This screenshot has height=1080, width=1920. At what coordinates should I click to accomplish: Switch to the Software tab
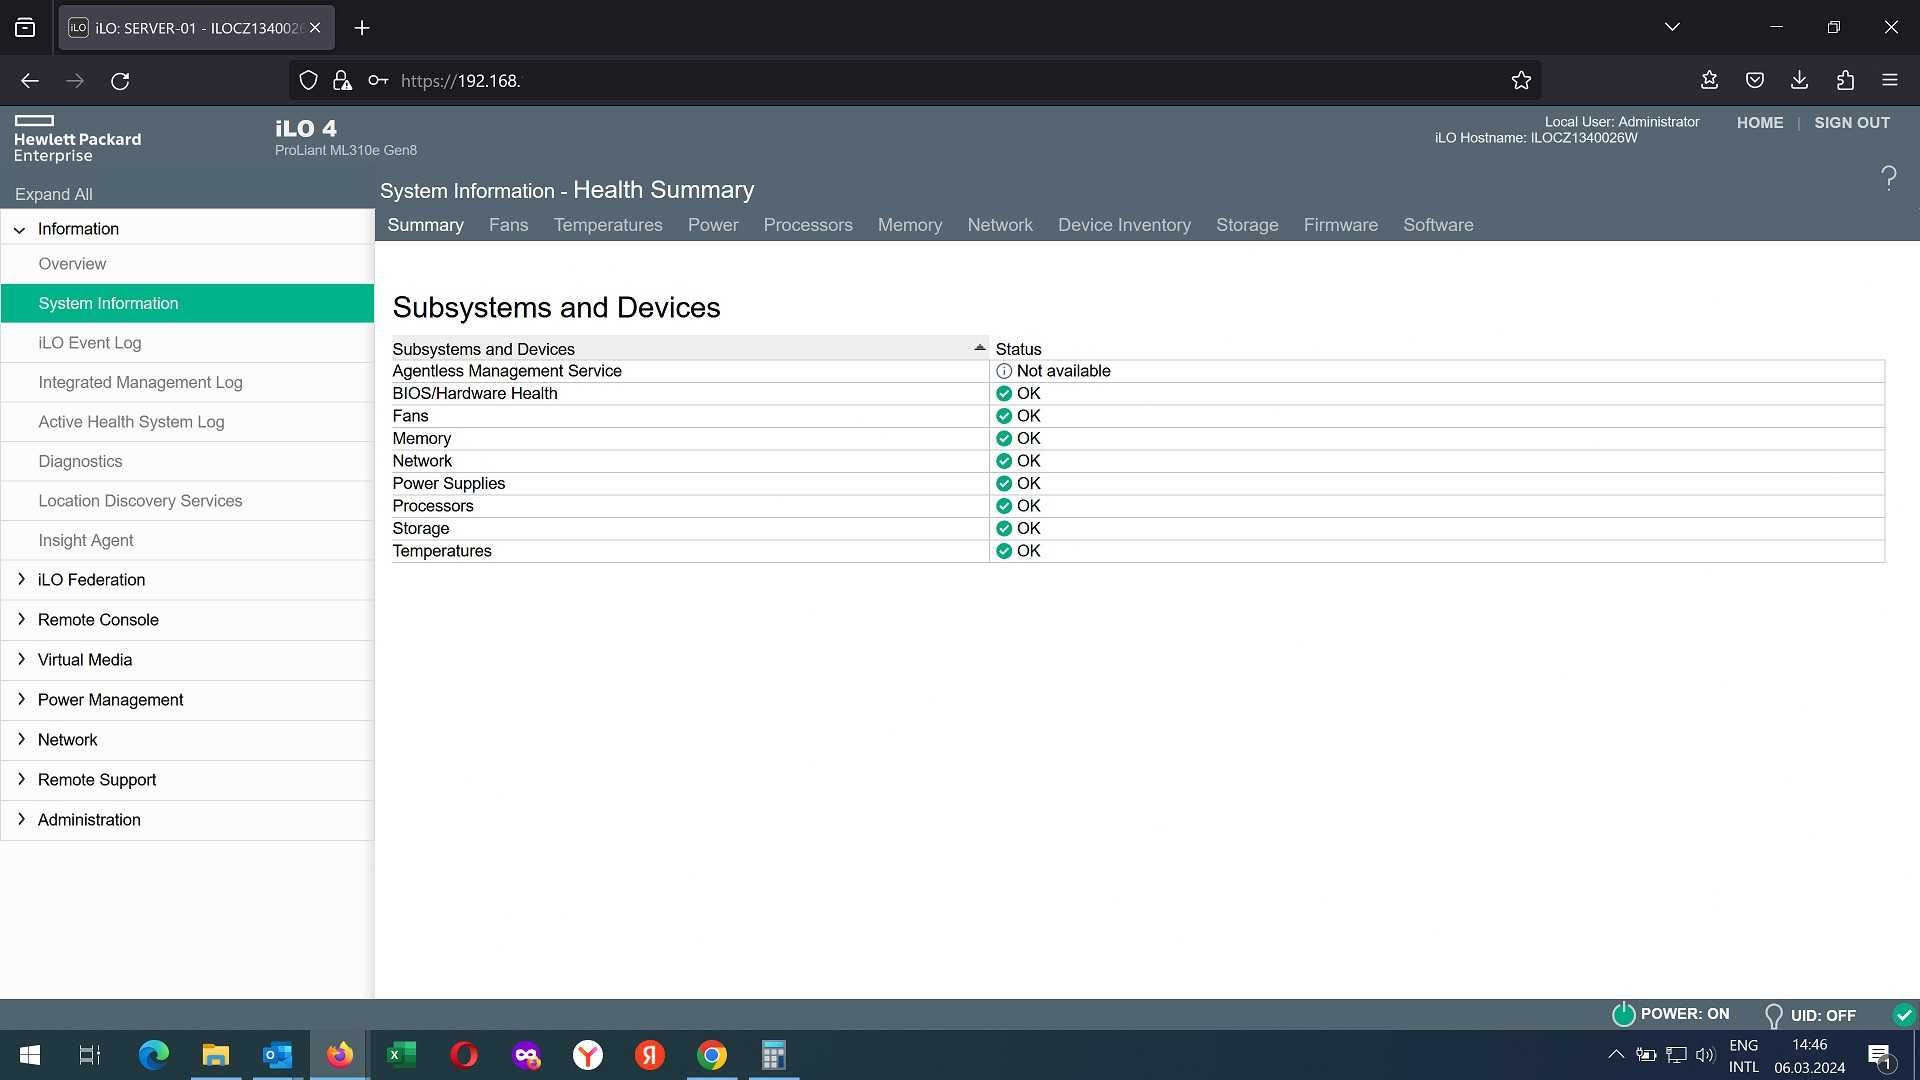(x=1438, y=225)
